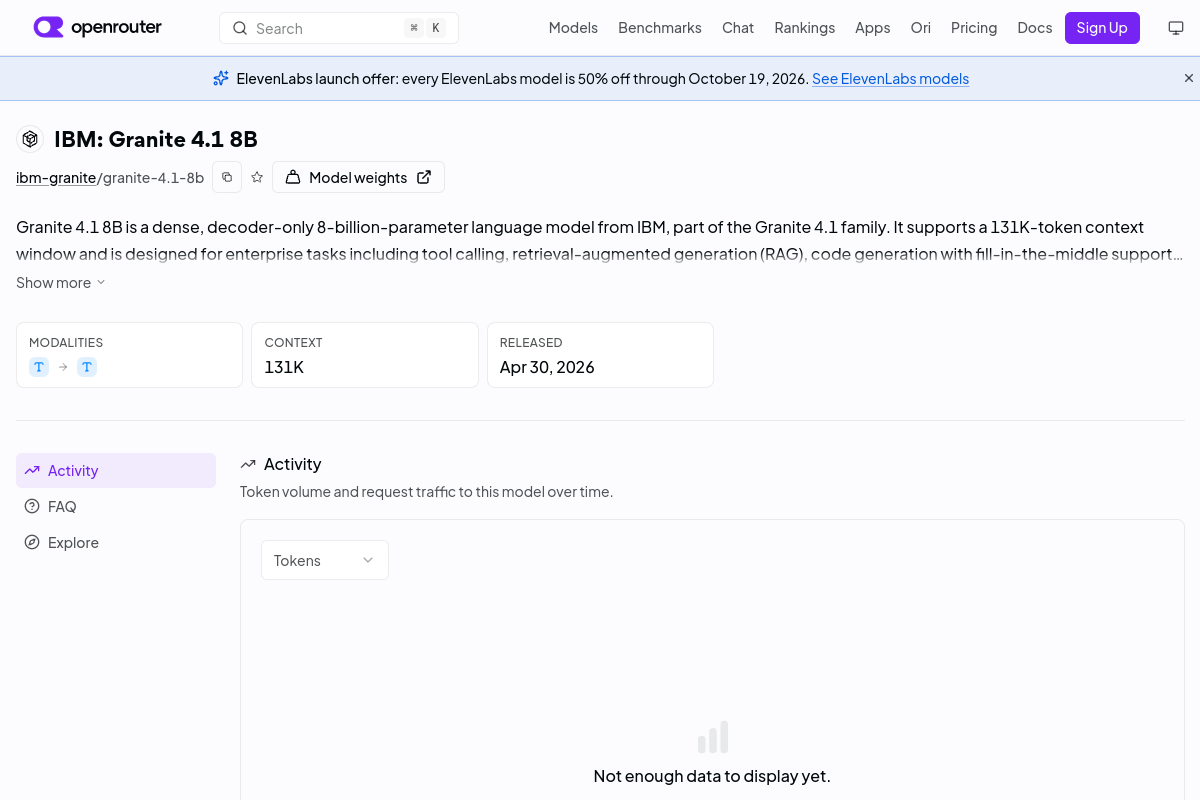Screen dimensions: 1200x800
Task: Select Explore in the sidebar
Action: pos(116,542)
